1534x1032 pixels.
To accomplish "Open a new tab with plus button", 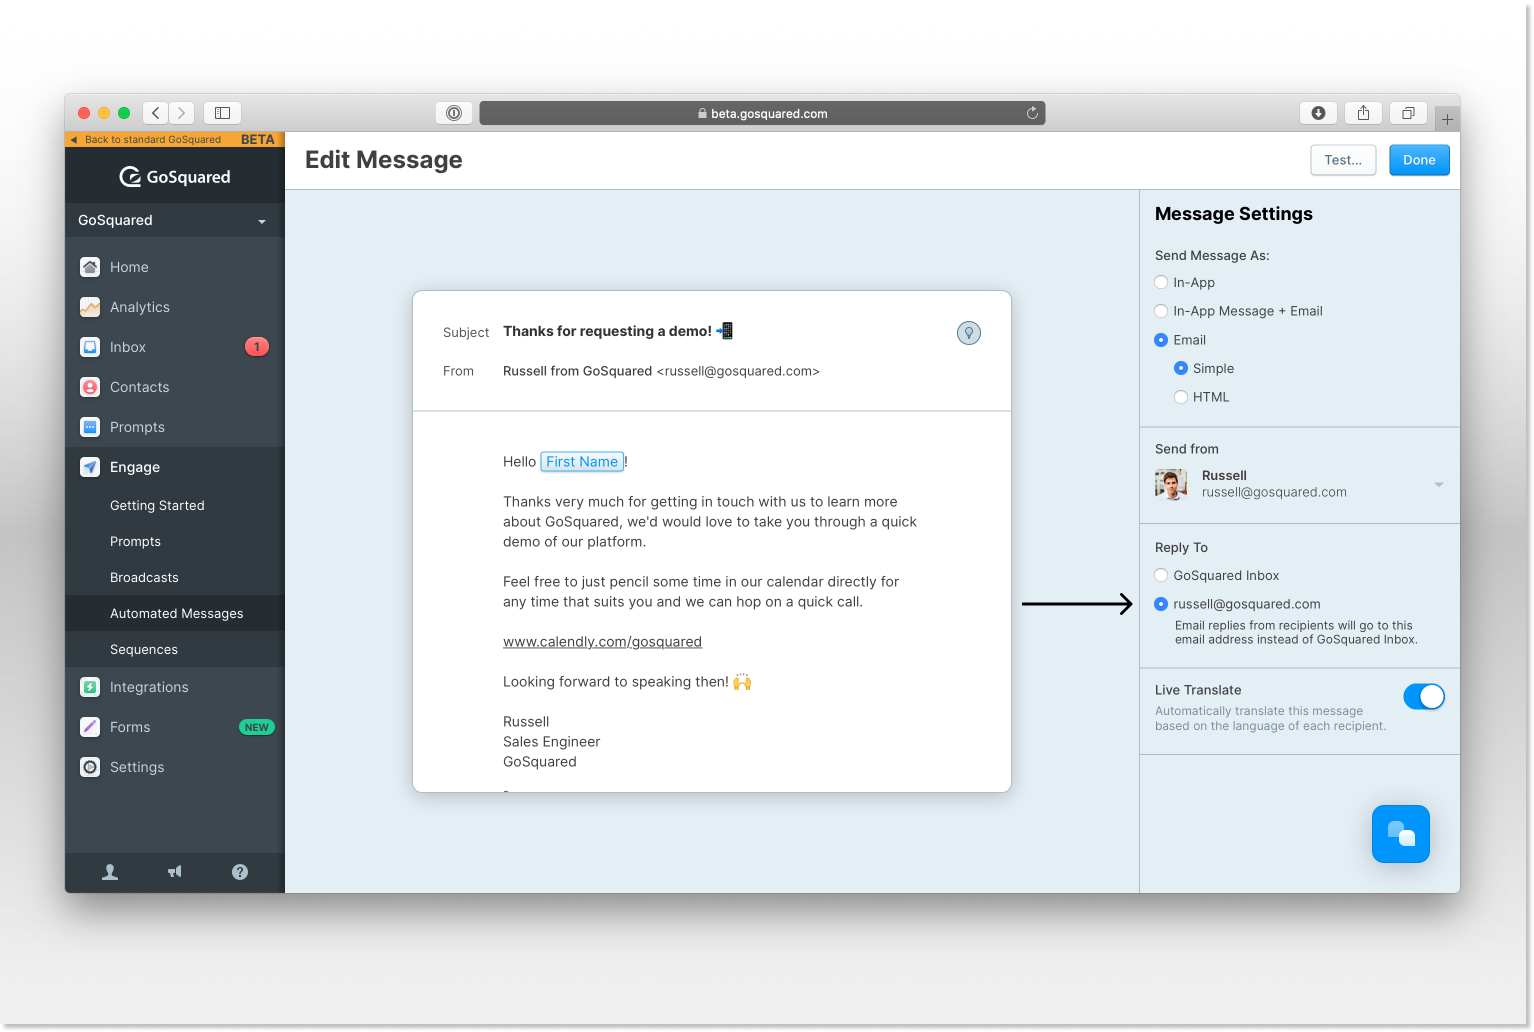I will tap(1447, 119).
